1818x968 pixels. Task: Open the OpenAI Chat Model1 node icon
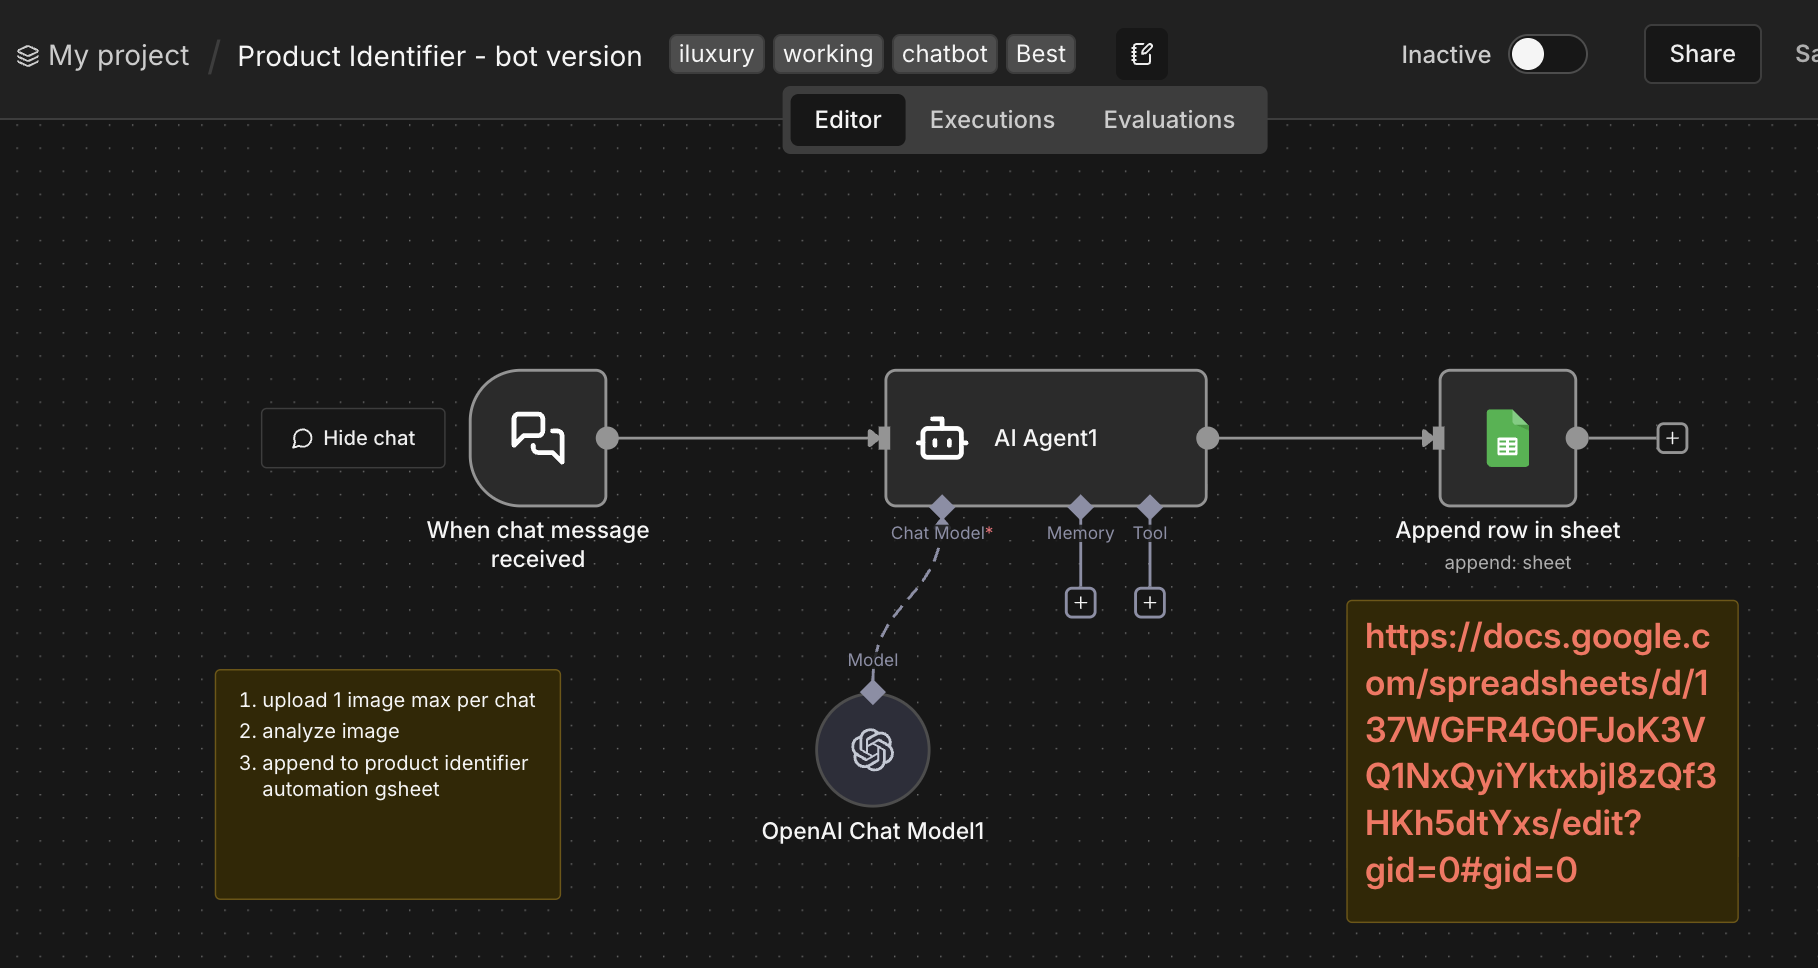(872, 750)
